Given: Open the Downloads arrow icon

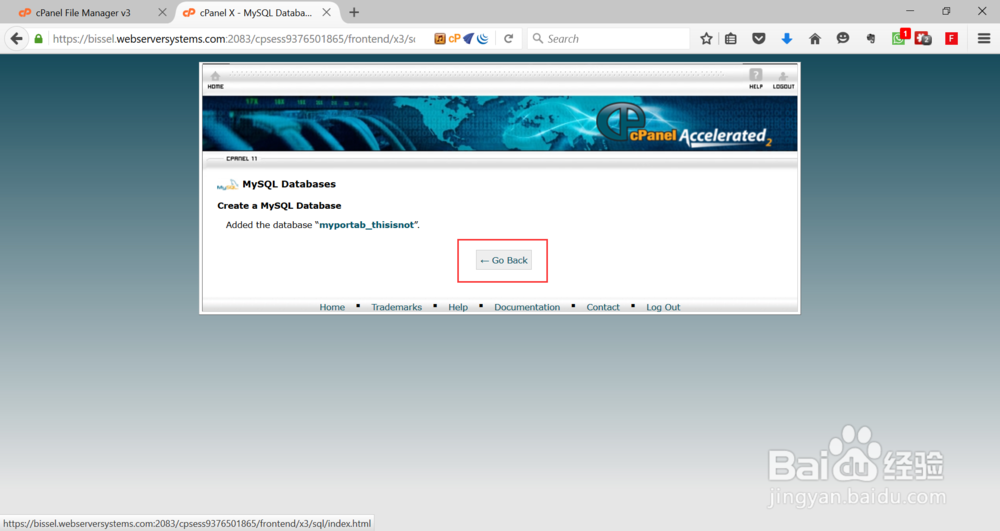Looking at the screenshot, I should pos(787,39).
